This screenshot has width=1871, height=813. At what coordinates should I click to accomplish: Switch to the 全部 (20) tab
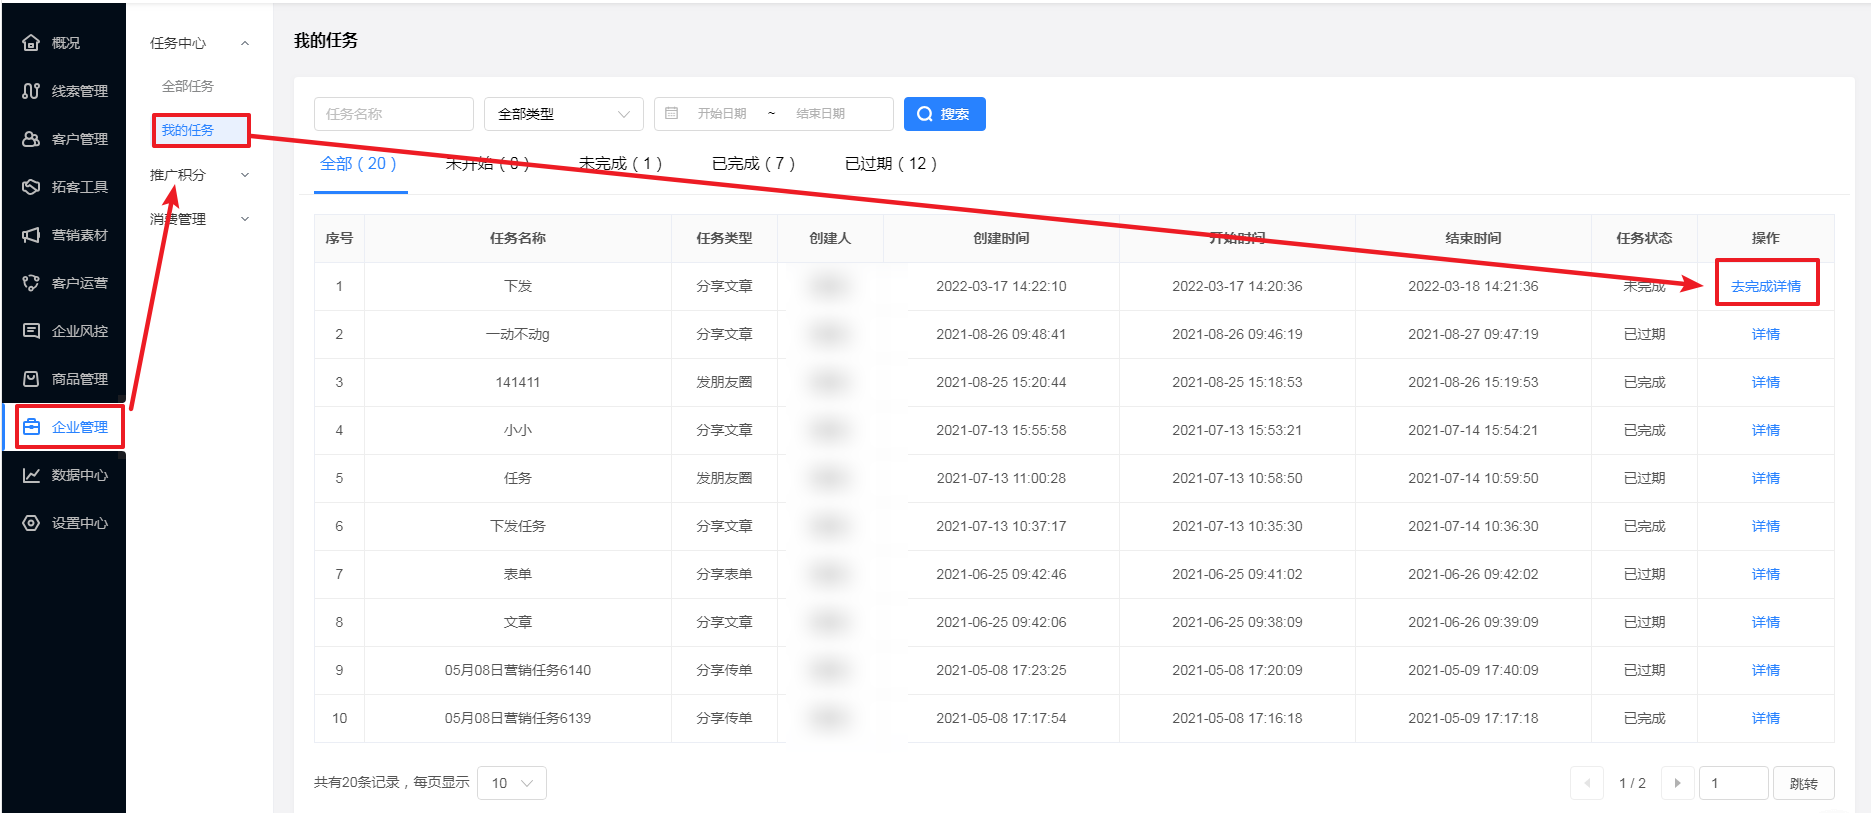[x=358, y=163]
